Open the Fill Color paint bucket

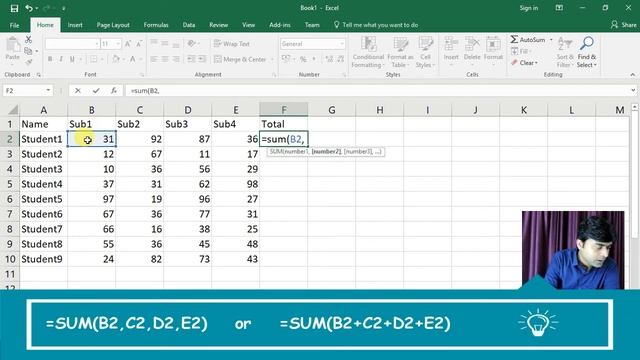[116, 59]
